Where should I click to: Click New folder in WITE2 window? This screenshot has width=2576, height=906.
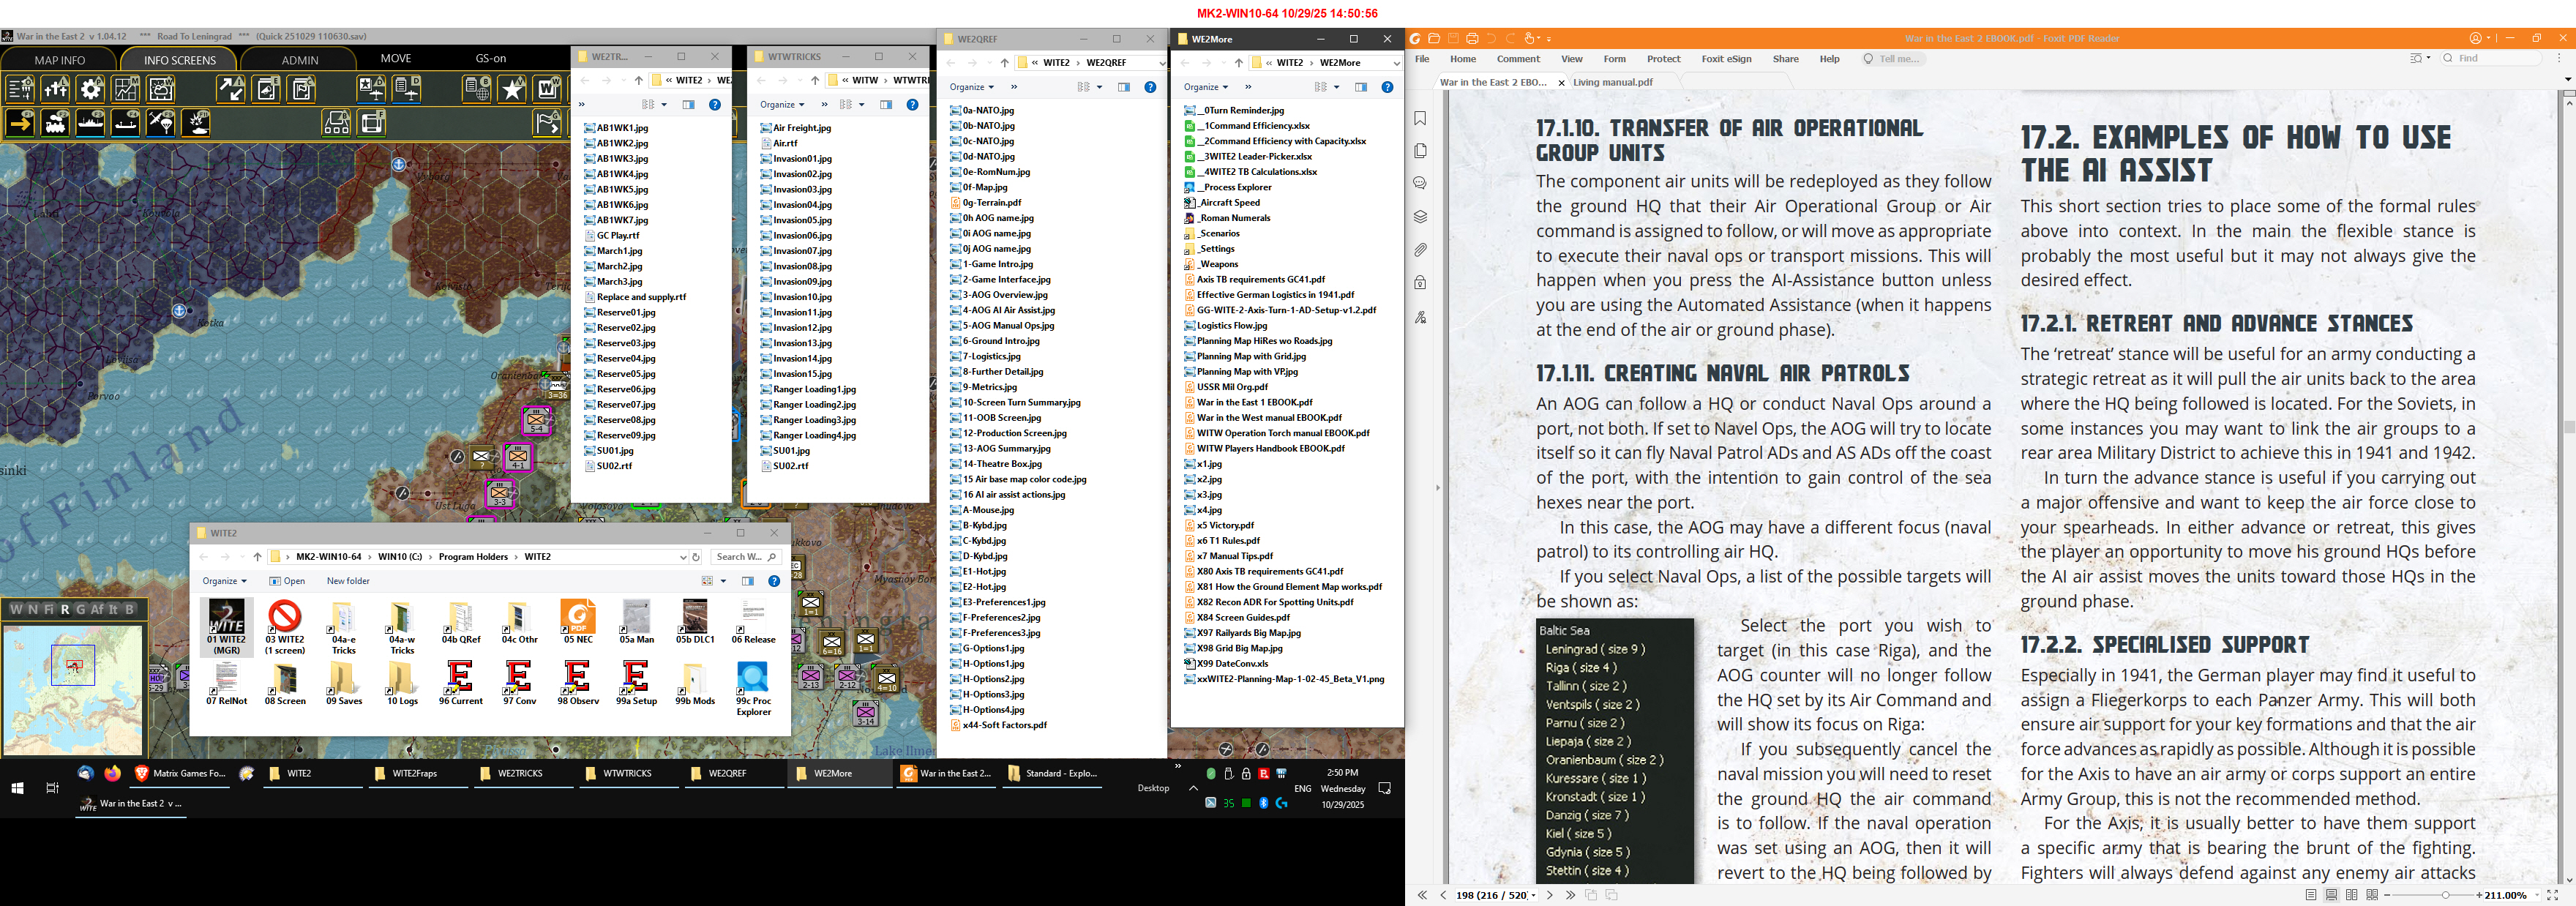[x=348, y=581]
